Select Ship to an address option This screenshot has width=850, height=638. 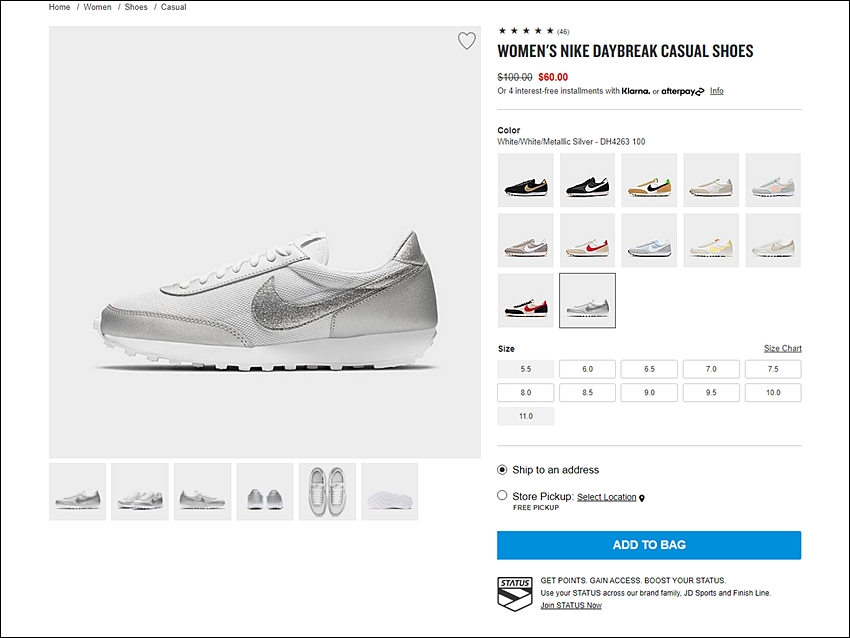point(502,470)
